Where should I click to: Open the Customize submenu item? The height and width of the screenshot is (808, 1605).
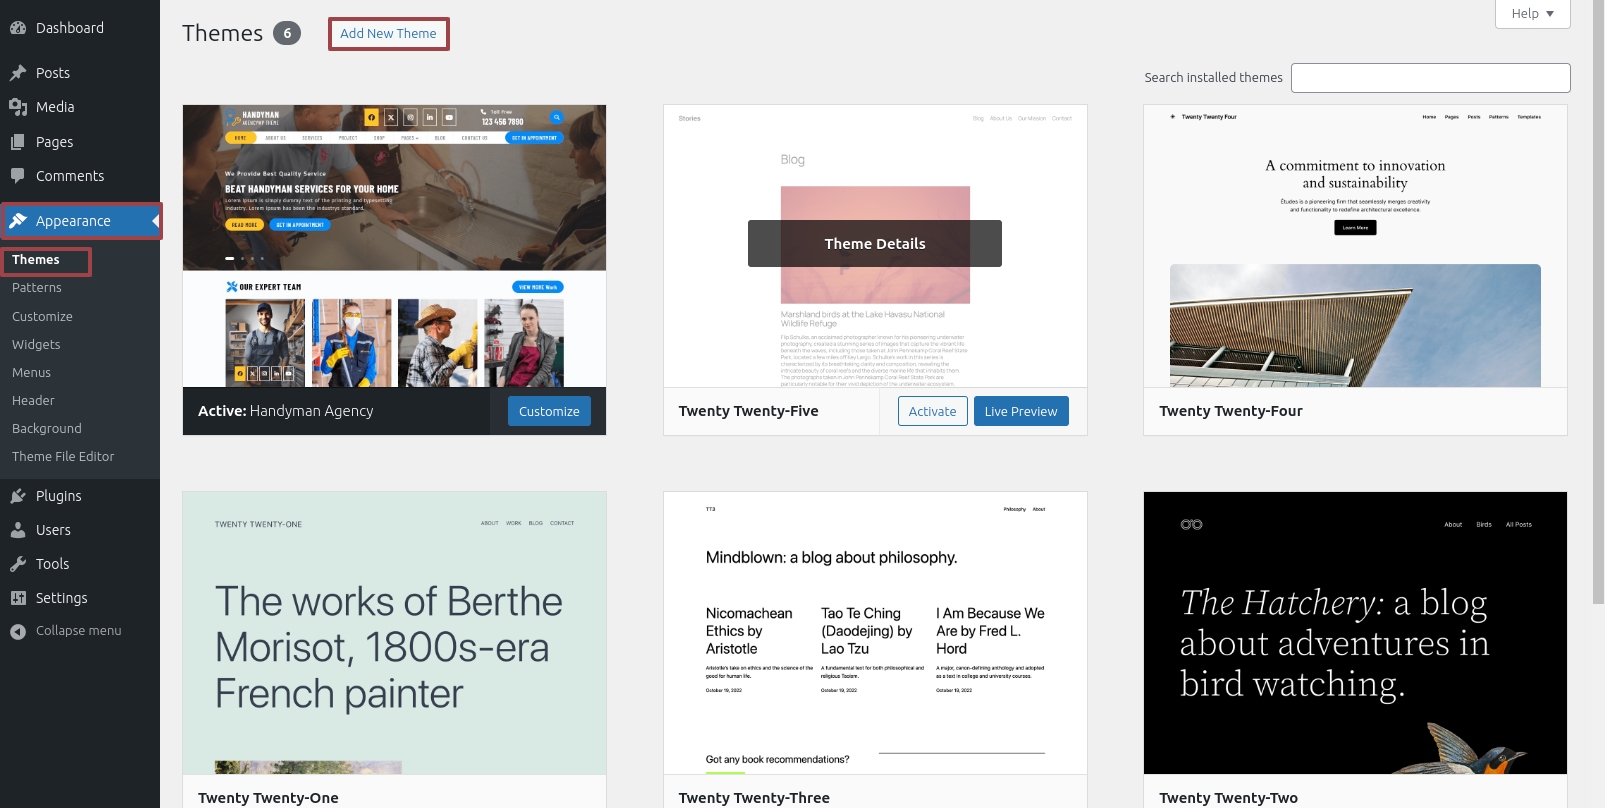click(x=42, y=317)
